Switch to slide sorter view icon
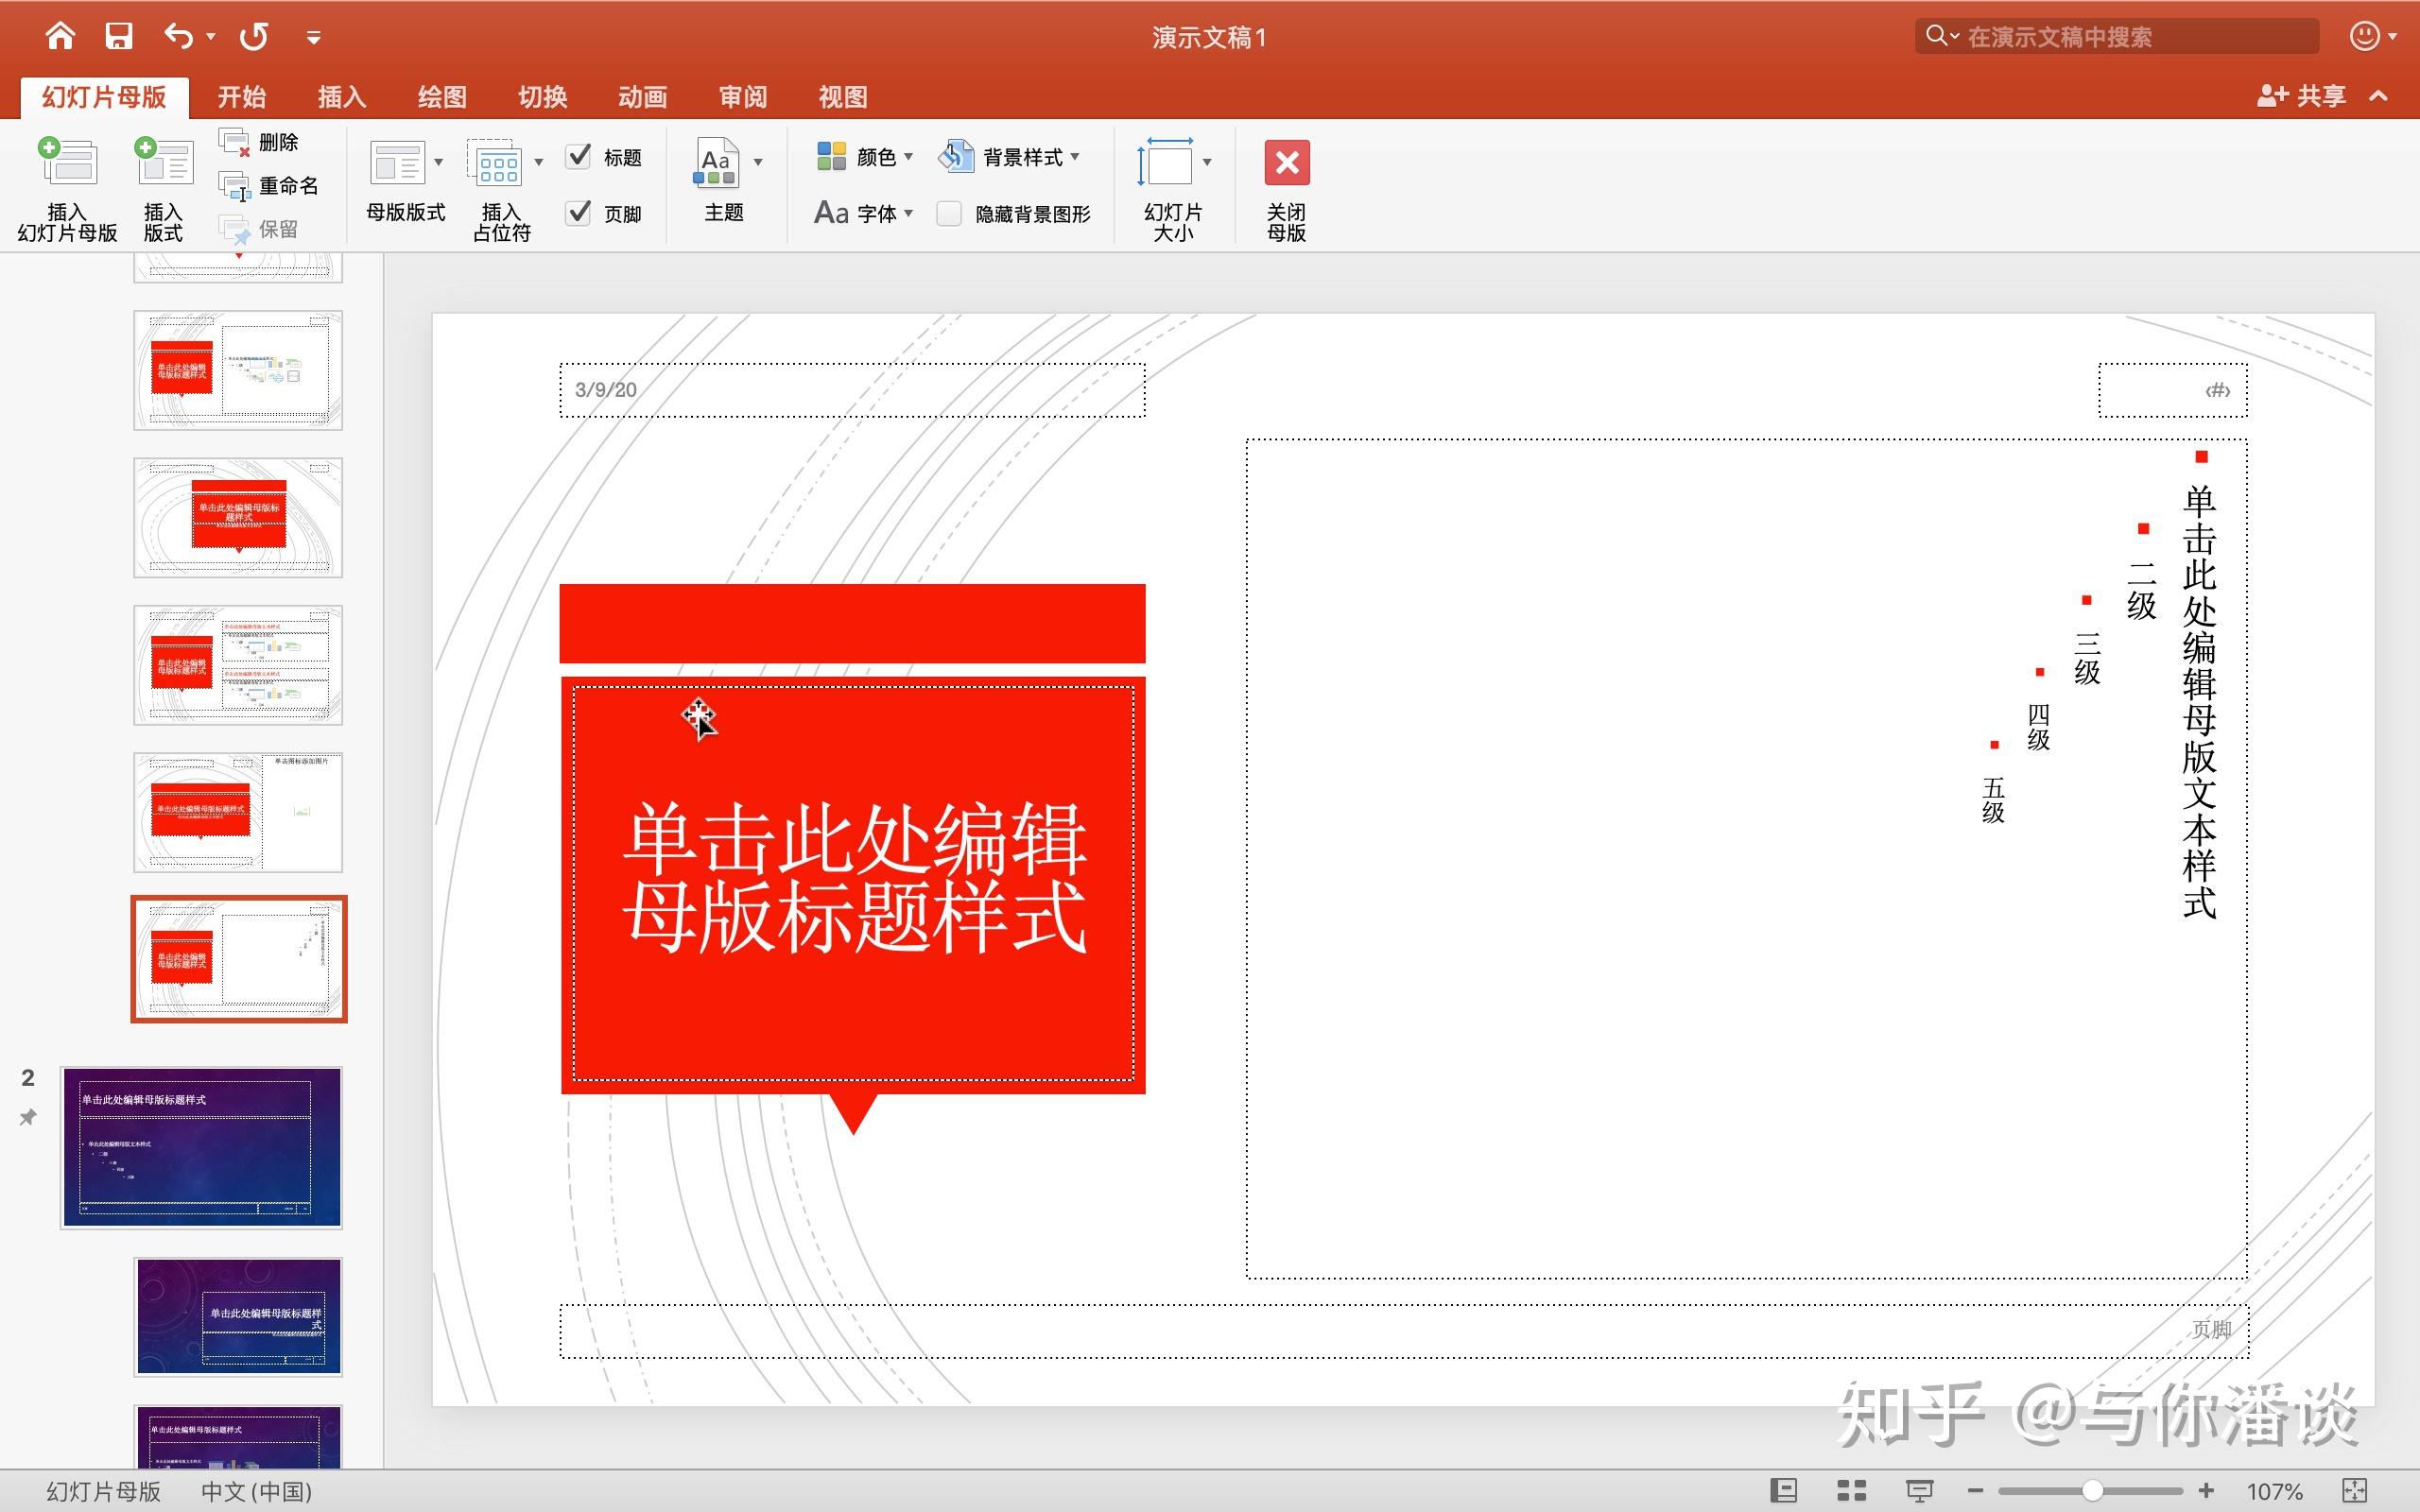 [x=1851, y=1490]
